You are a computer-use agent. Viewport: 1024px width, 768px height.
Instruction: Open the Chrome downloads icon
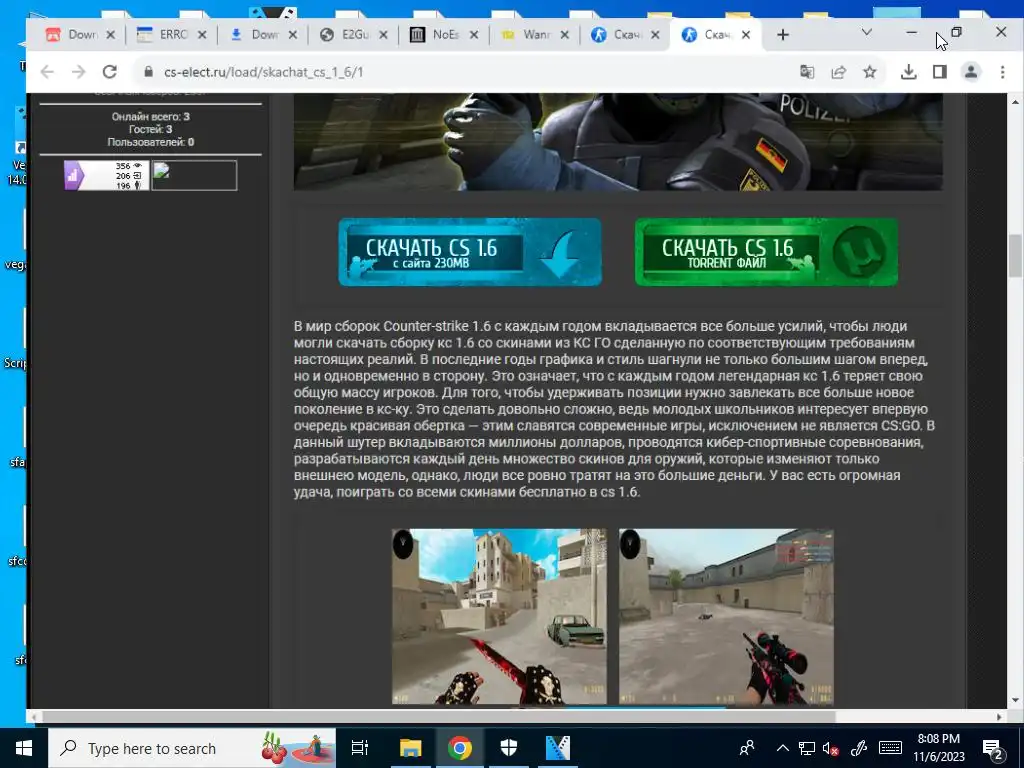[908, 72]
